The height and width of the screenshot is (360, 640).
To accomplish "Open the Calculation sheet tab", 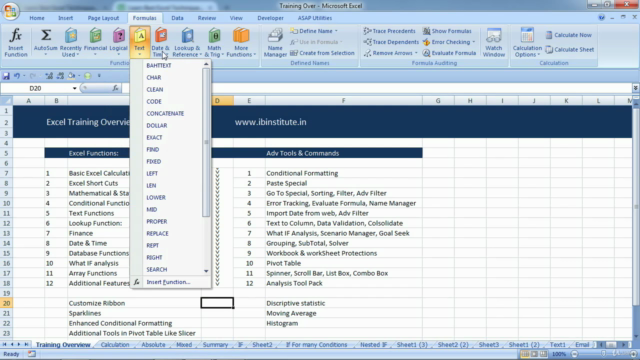I will tap(115, 344).
